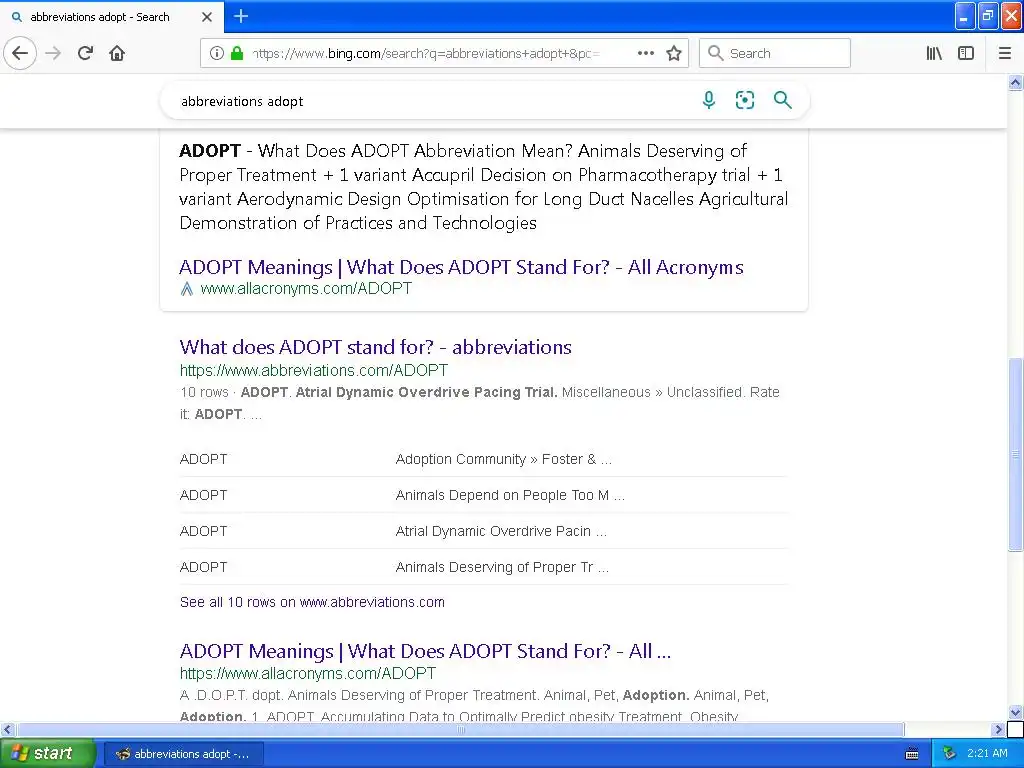1024x768 pixels.
Task: Click 'Atrial Dynamic Overdrive Pacin ...' row
Action: [x=483, y=531]
